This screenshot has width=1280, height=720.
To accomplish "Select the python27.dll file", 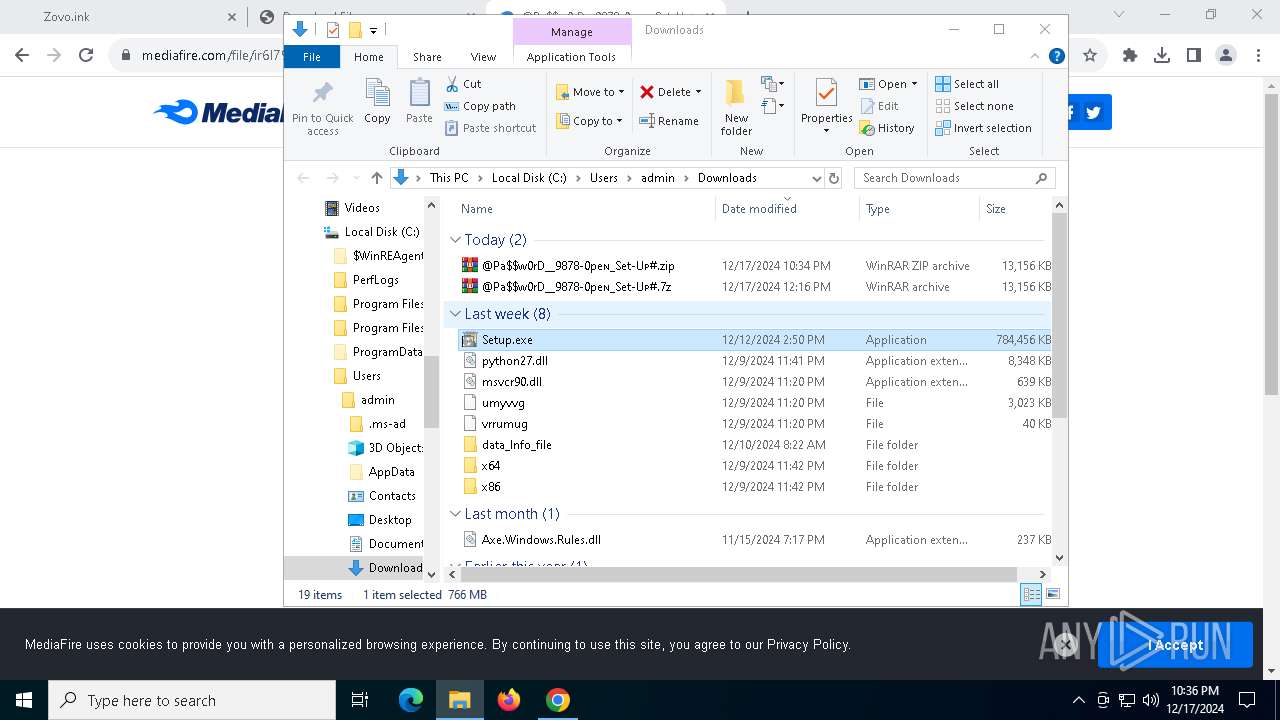I will [x=514, y=361].
